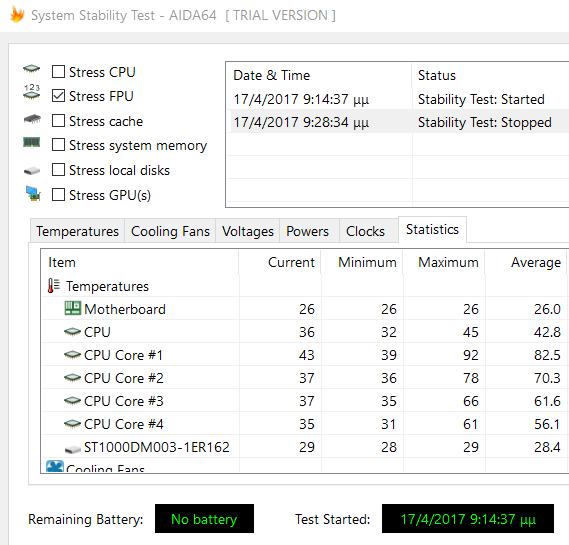Viewport: 569px width, 545px height.
Task: Click CPU Core #1 average value 82.5
Action: (547, 355)
